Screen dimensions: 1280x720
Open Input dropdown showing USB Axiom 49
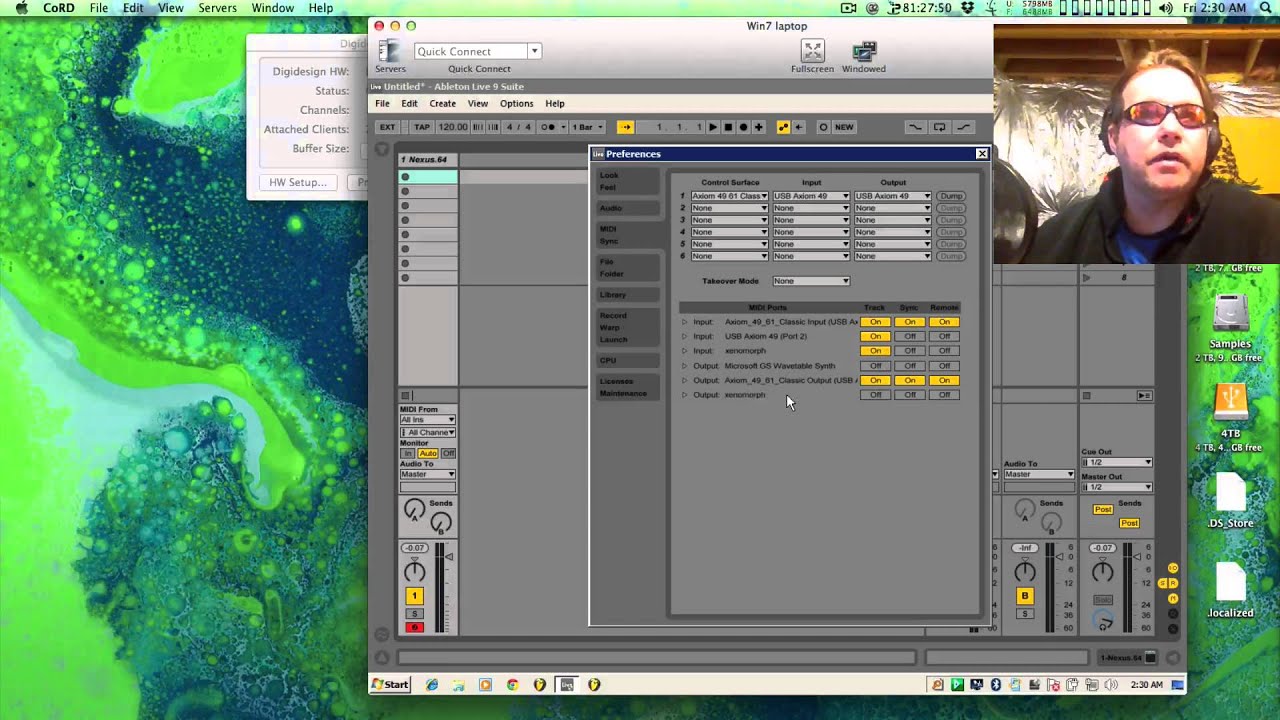pos(811,196)
